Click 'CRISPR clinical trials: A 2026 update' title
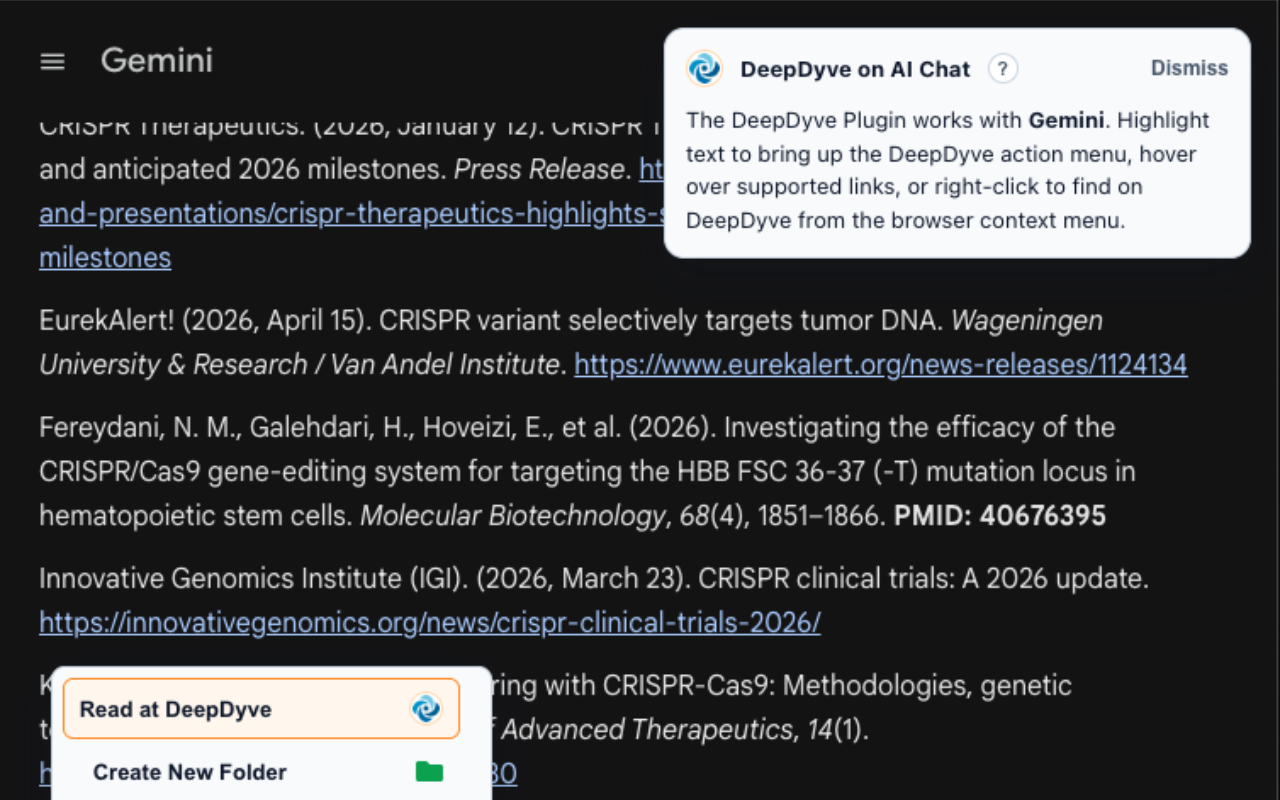Image resolution: width=1280 pixels, height=800 pixels. click(923, 579)
